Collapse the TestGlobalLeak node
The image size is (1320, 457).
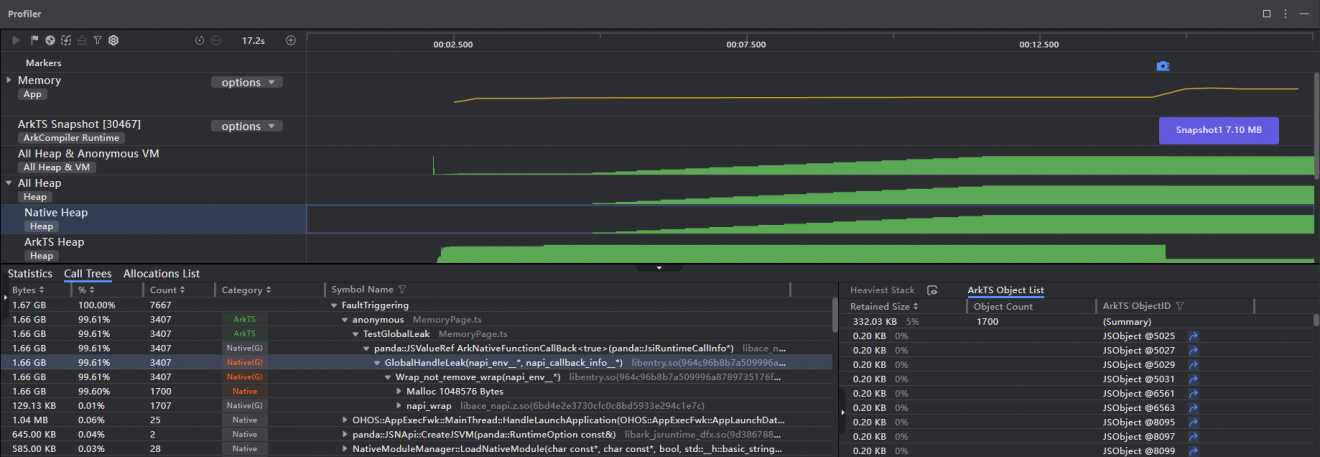tap(355, 333)
